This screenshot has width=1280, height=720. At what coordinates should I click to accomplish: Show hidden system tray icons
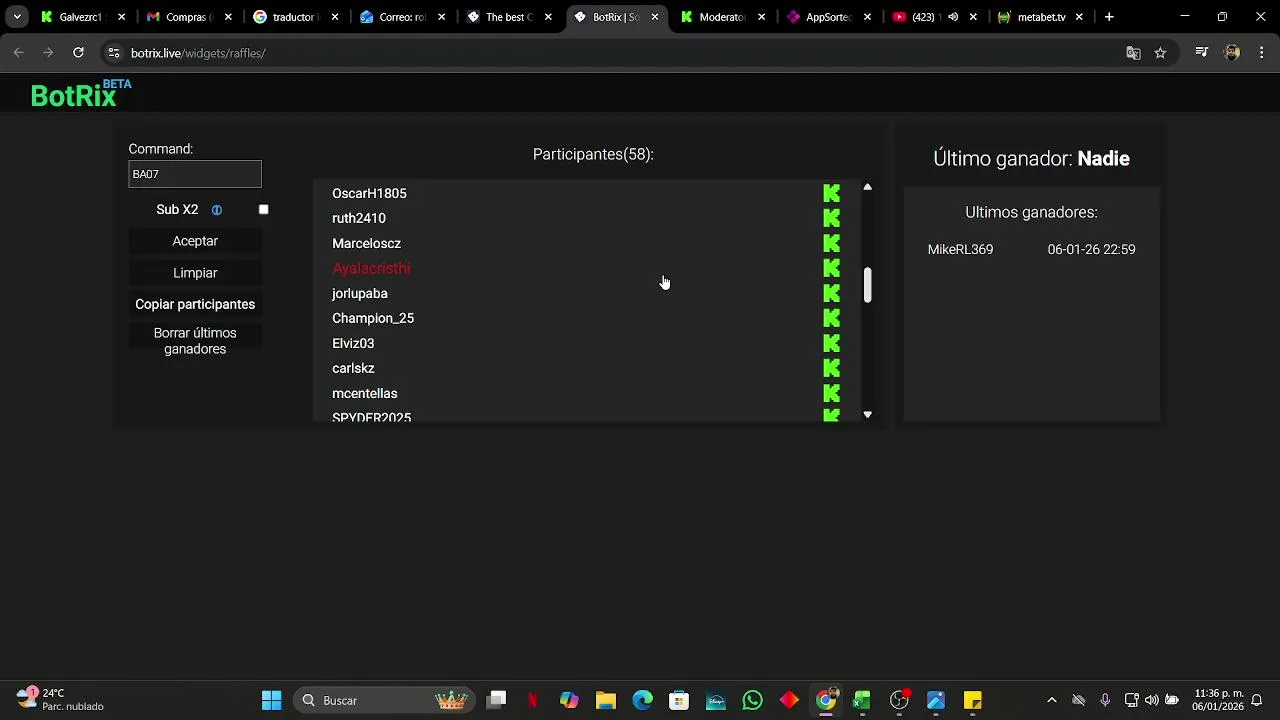(x=1051, y=700)
